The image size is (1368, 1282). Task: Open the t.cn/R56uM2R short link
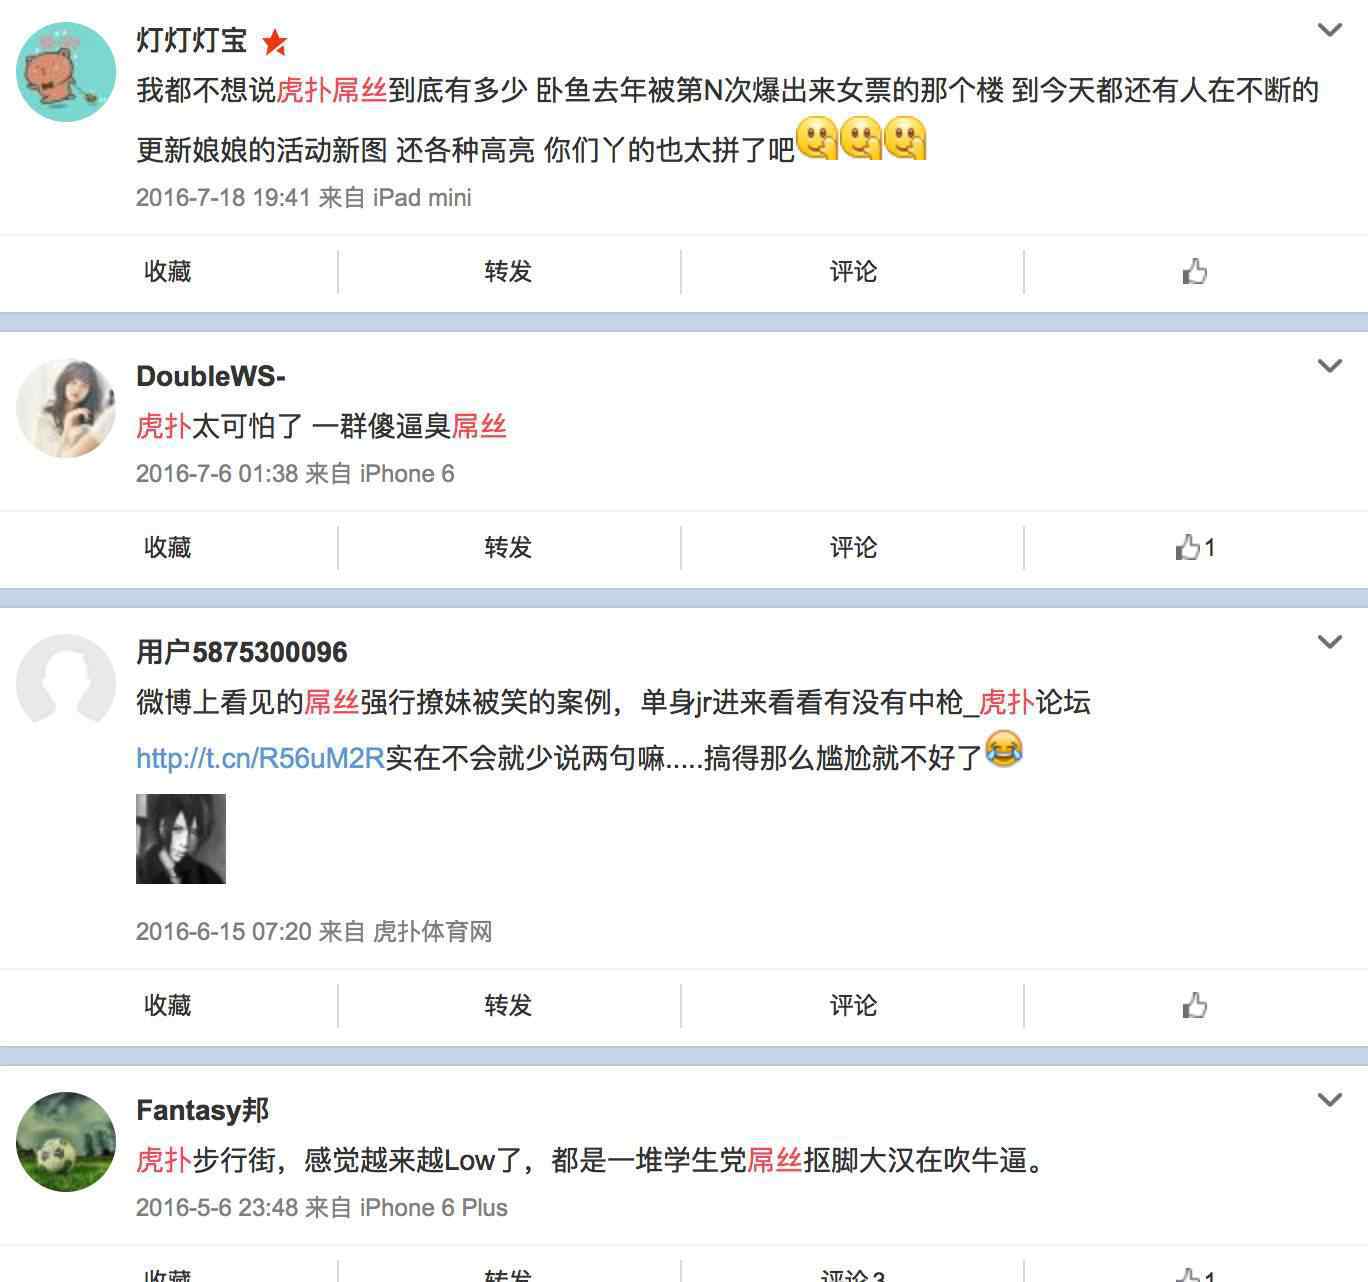click(260, 758)
